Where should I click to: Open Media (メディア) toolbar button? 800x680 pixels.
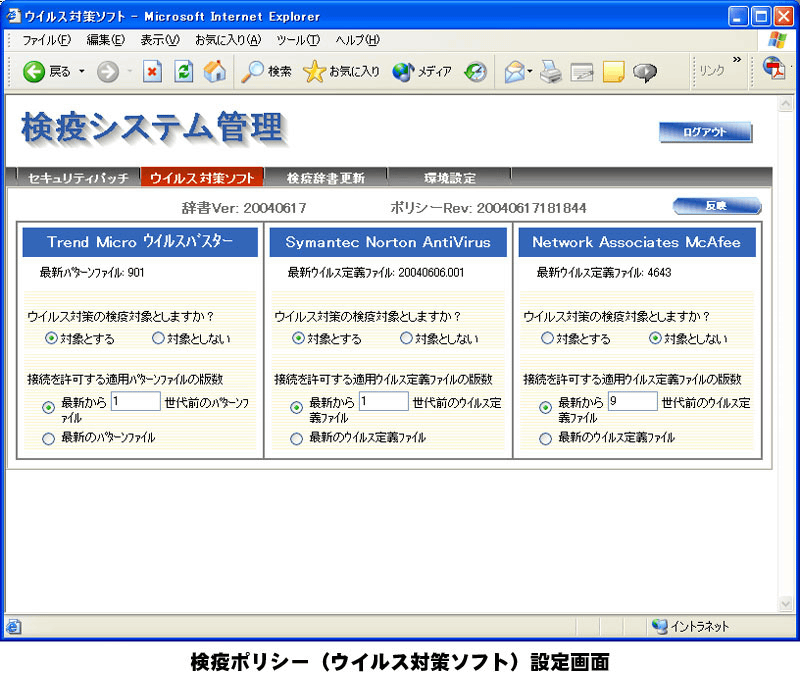[x=422, y=71]
